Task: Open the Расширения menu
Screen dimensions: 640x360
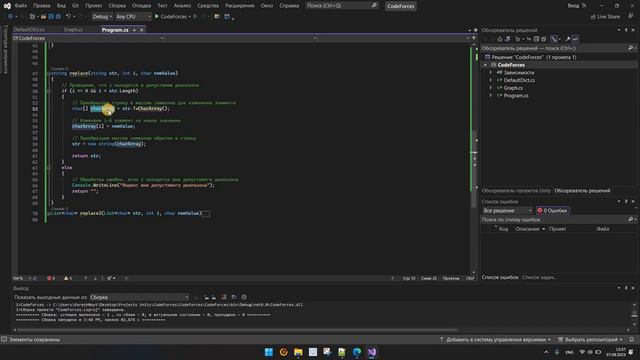Action: pyautogui.click(x=240, y=6)
